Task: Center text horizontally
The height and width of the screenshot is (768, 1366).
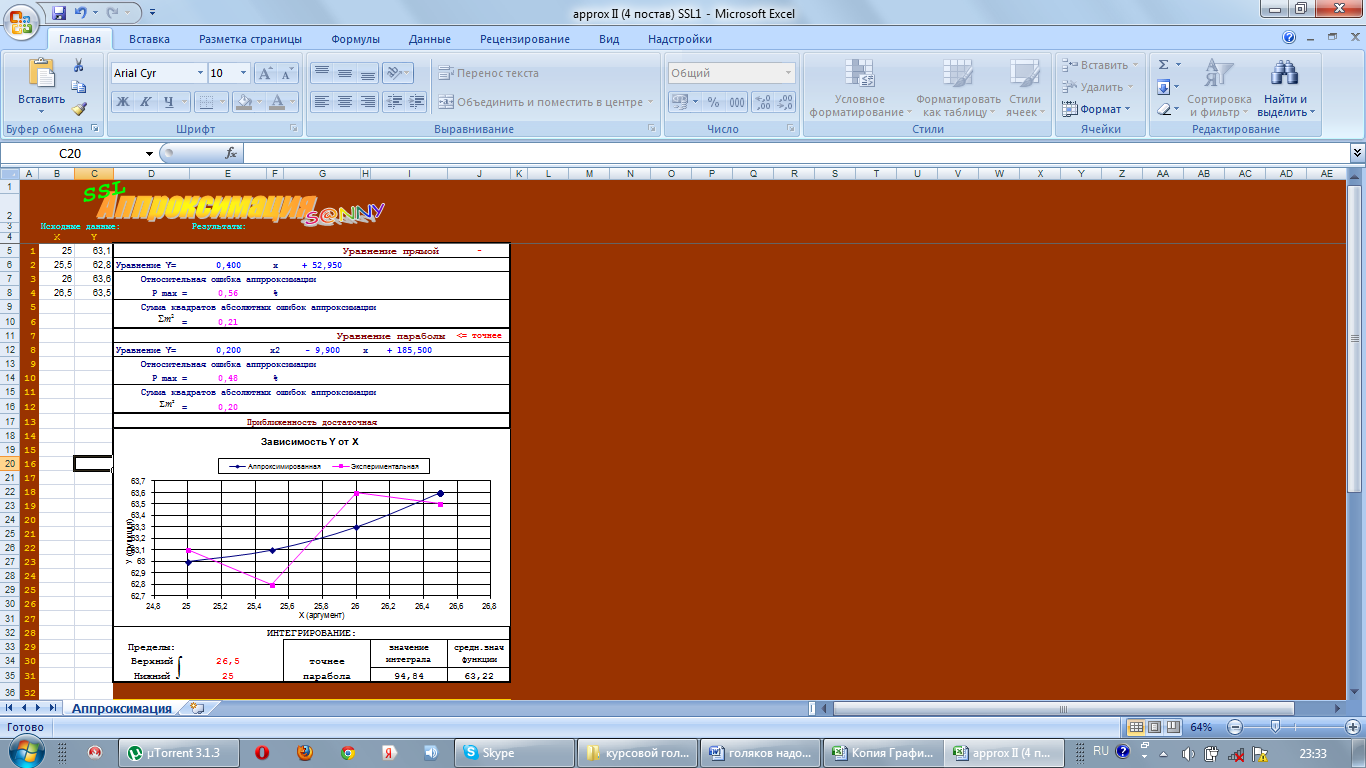Action: pos(344,101)
